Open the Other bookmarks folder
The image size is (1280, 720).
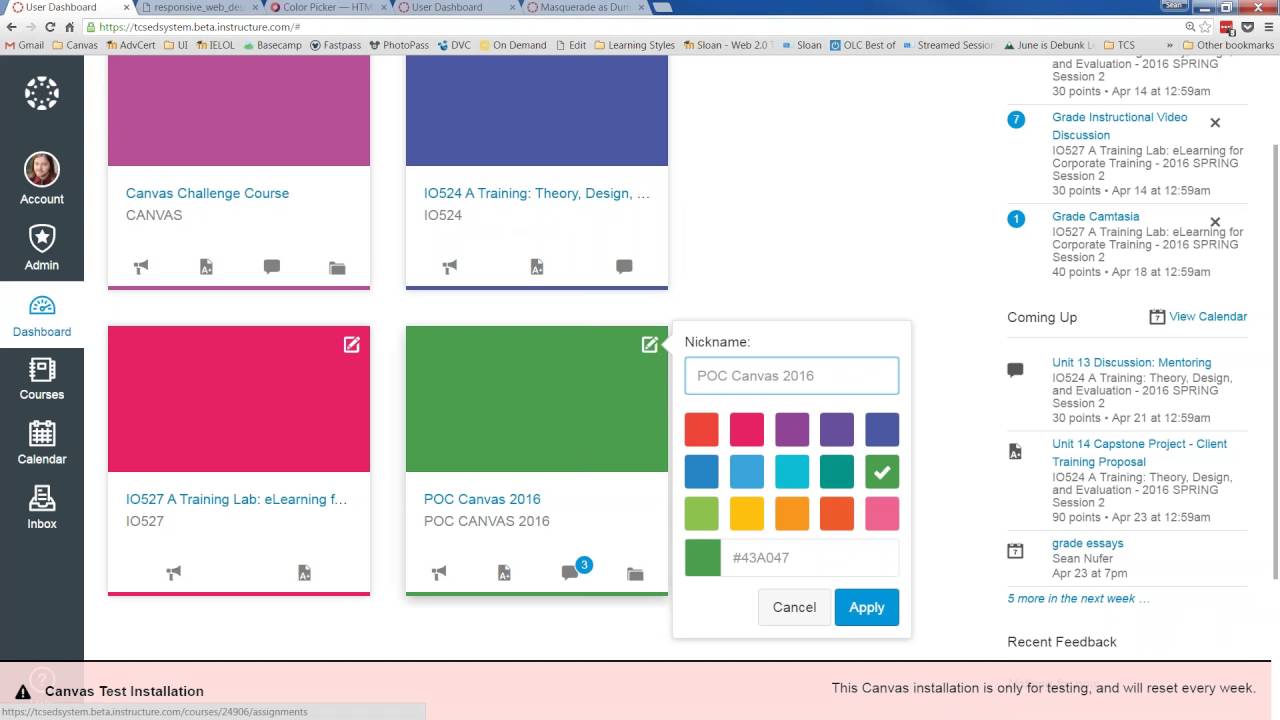[x=1227, y=45]
